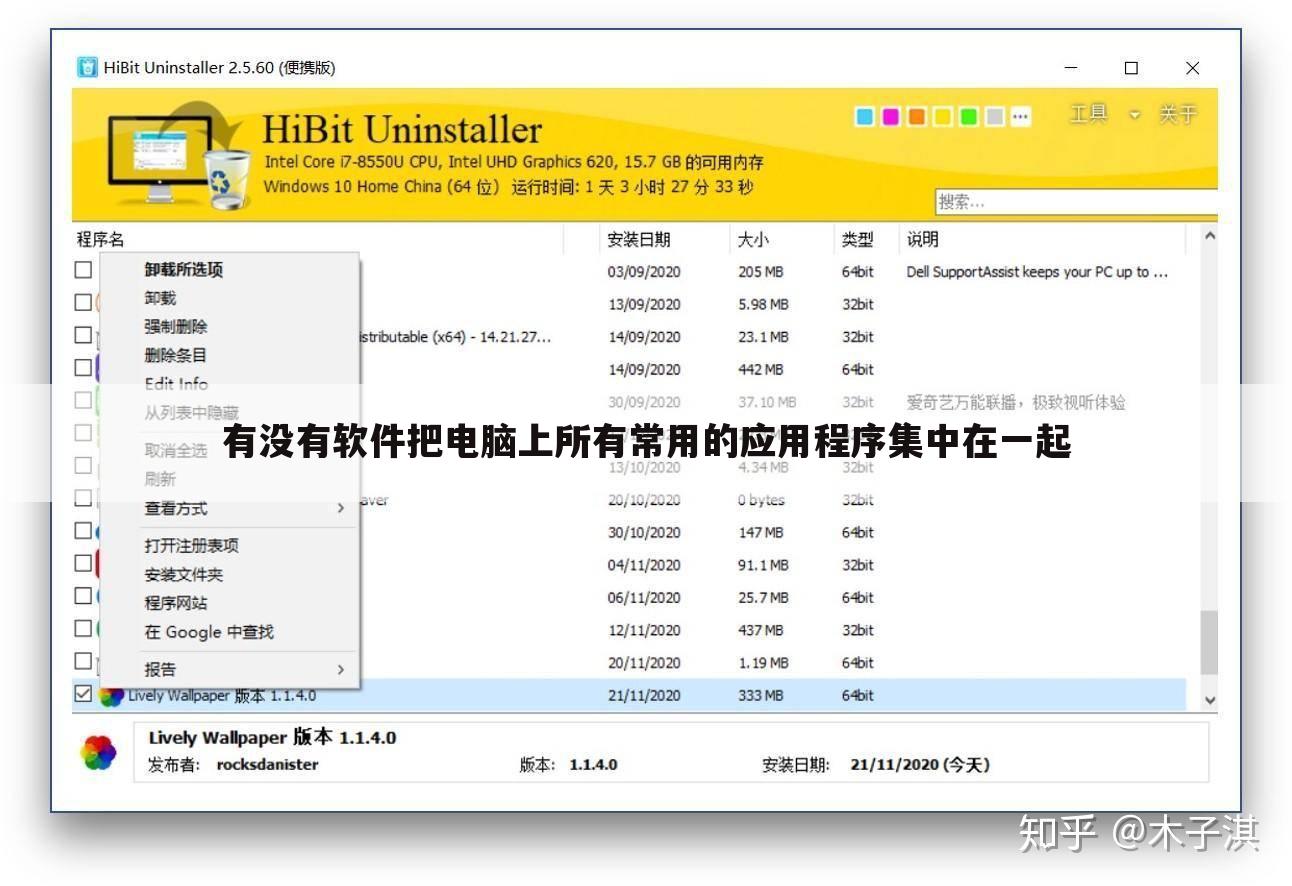
Task: Click the '64bit' type in the 1.19 MB row
Action: click(x=858, y=663)
